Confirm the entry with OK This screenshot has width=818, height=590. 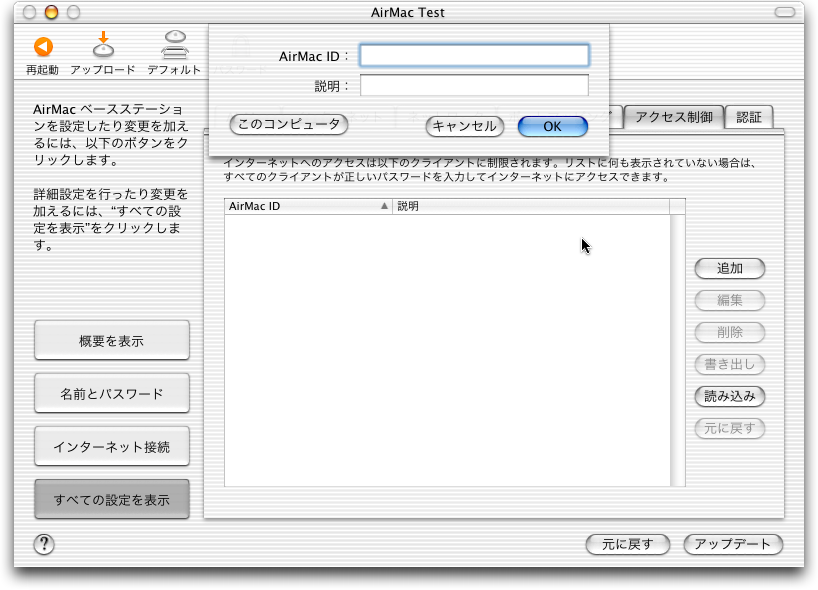coord(552,126)
